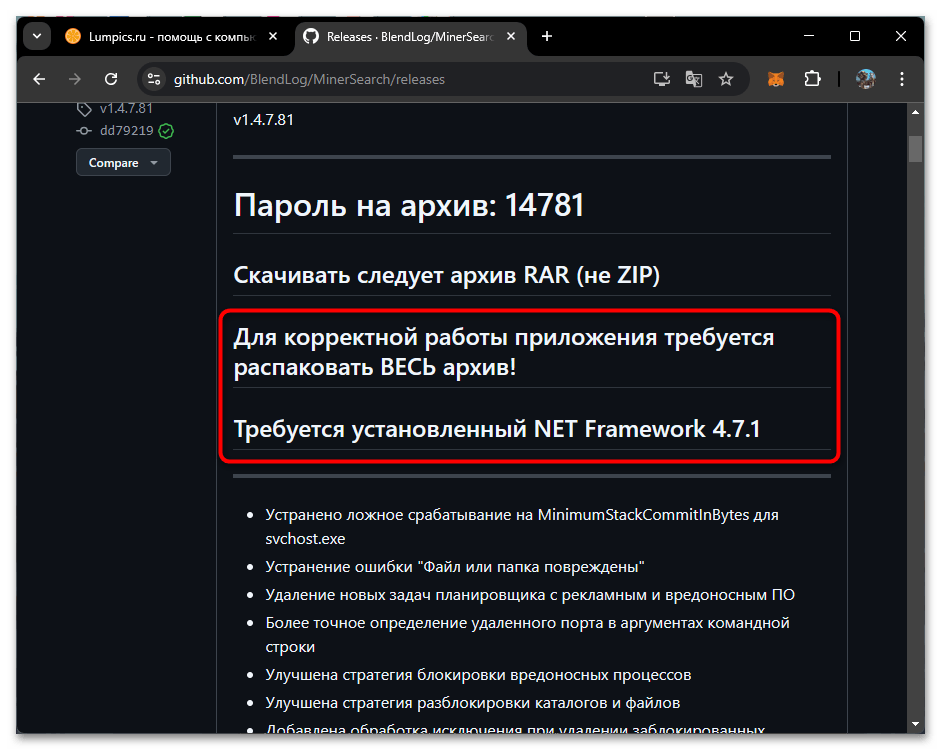
Task: Expand the Compare dropdown button
Action: (x=123, y=163)
